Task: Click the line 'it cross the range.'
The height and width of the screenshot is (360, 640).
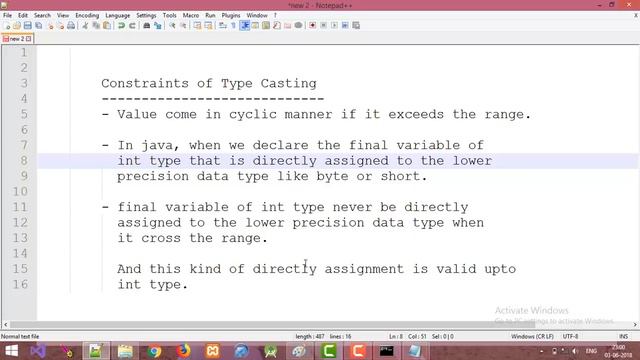Action: pyautogui.click(x=192, y=238)
